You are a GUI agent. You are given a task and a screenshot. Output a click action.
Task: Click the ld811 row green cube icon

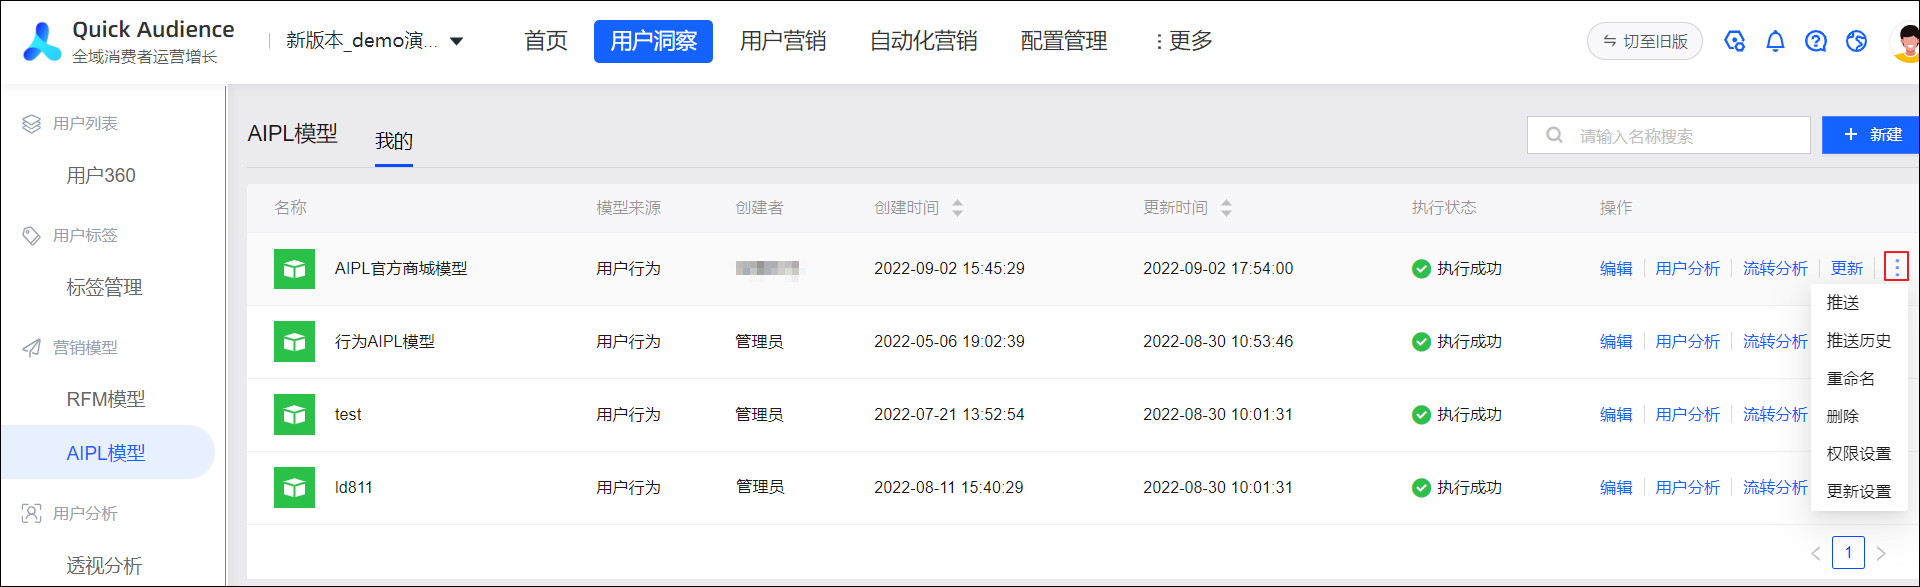coord(294,488)
